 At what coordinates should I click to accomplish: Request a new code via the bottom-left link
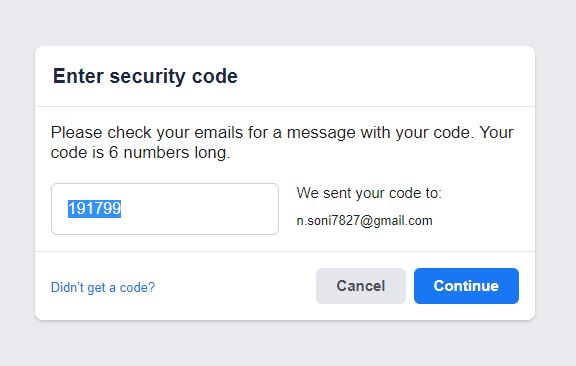tap(103, 287)
